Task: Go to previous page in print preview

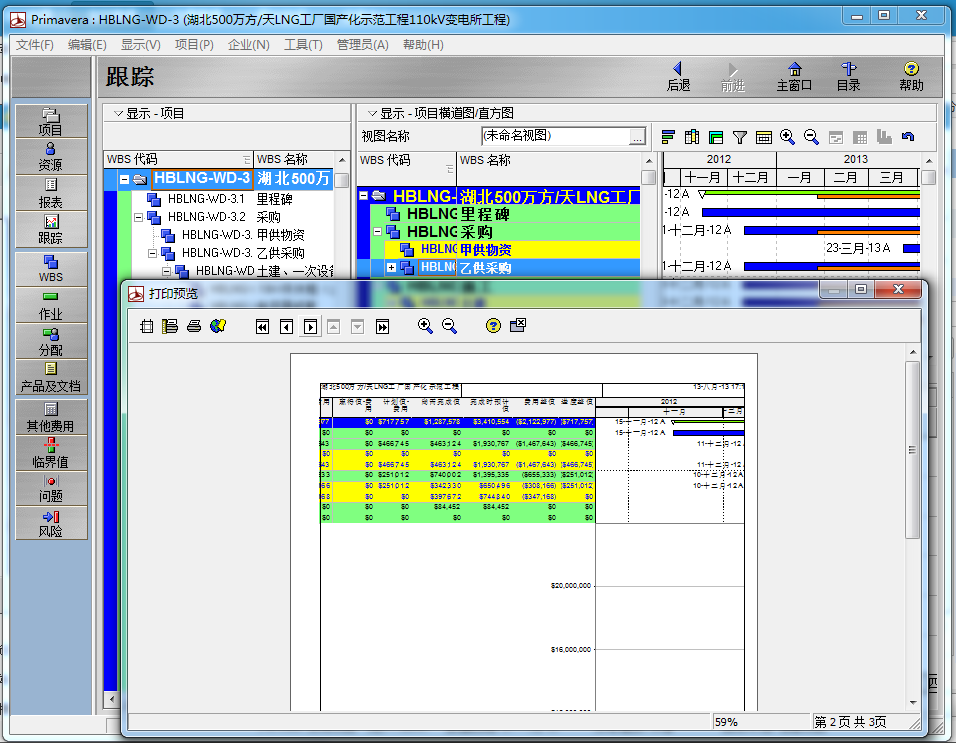Action: pyautogui.click(x=286, y=327)
